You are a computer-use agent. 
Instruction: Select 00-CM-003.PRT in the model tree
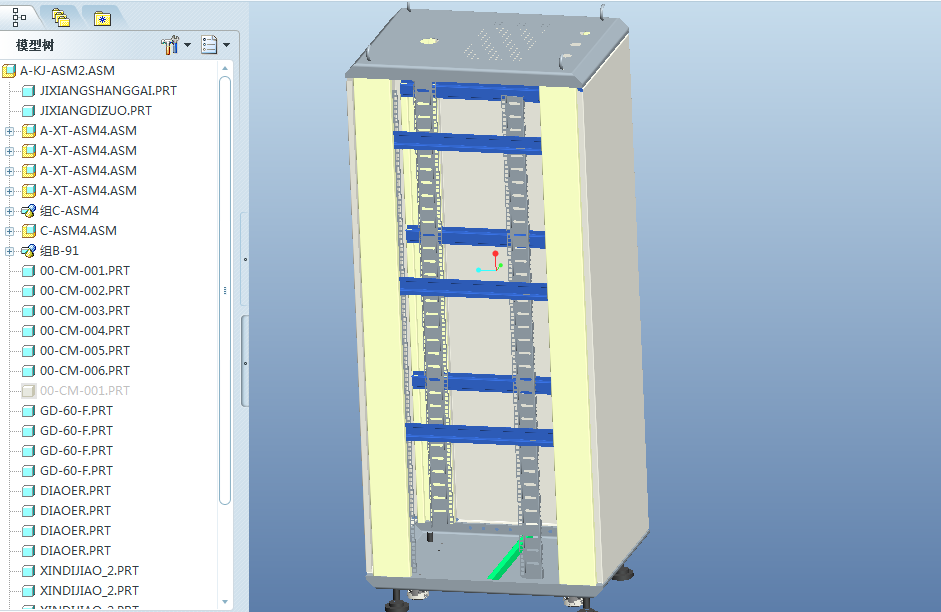click(x=85, y=311)
